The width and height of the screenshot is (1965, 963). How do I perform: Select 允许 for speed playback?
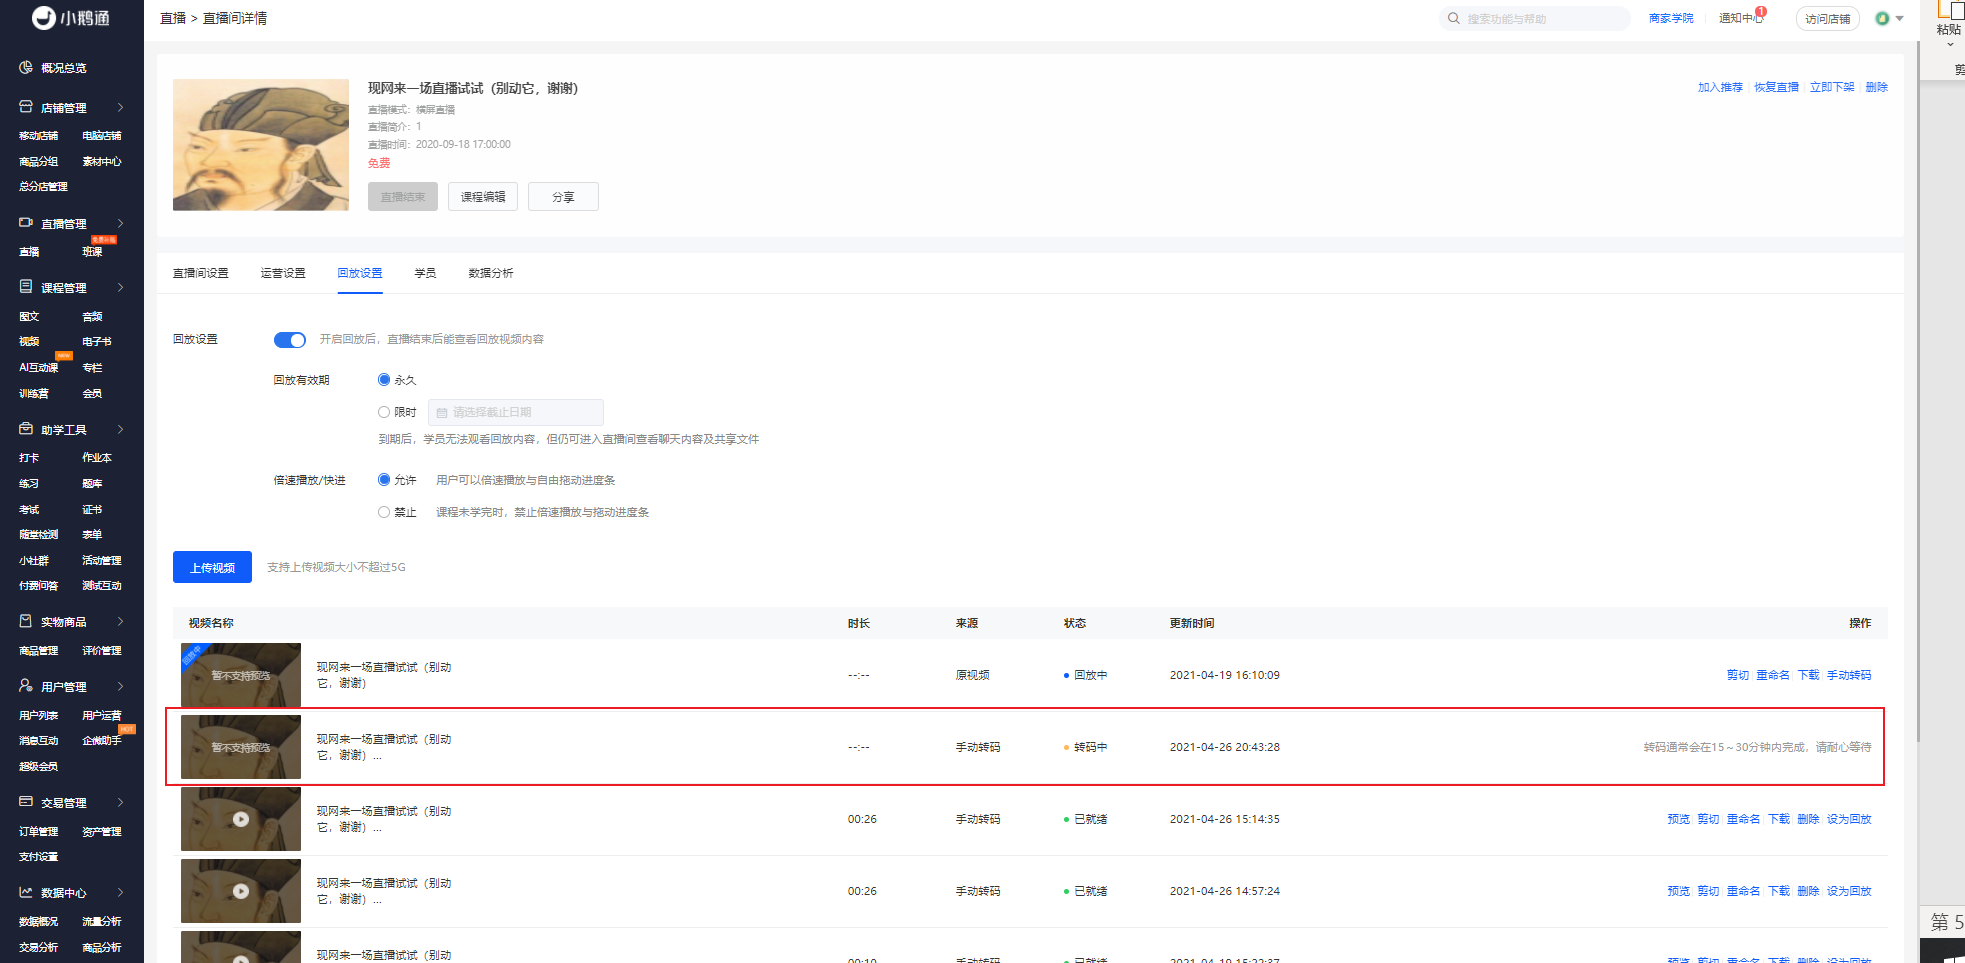pyautogui.click(x=384, y=480)
